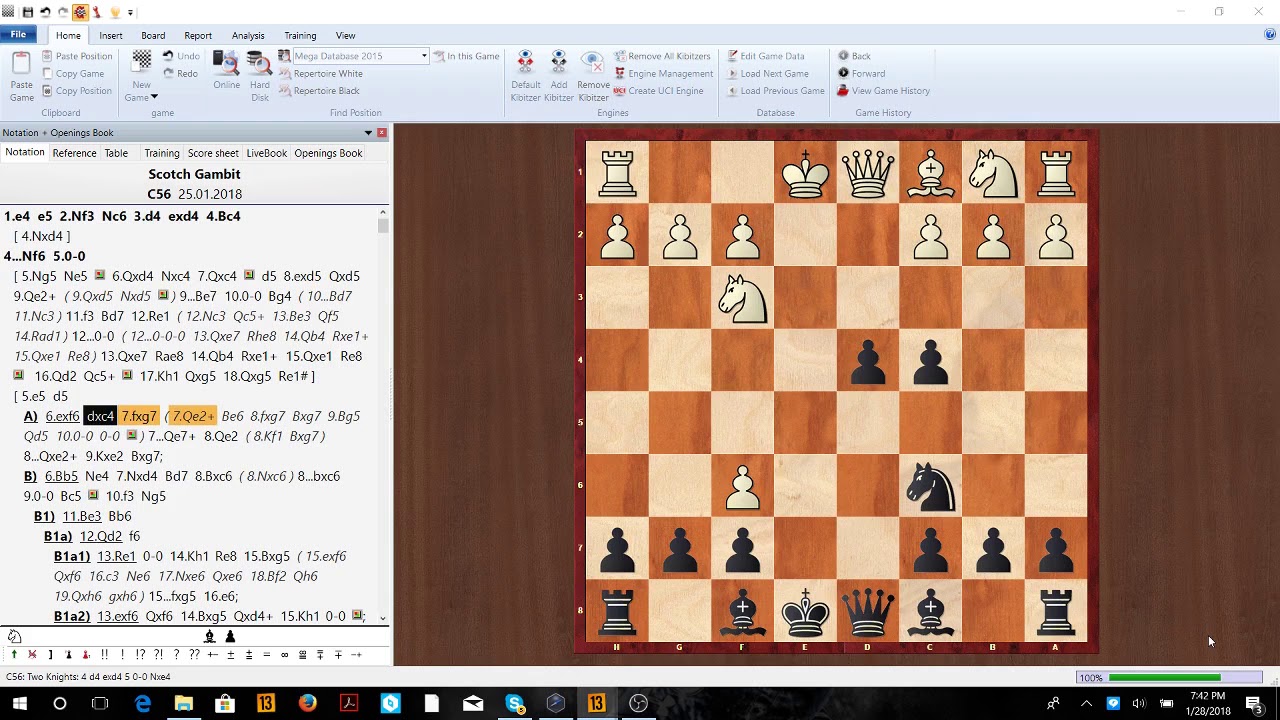Close the Notation pane with red X
Image resolution: width=1280 pixels, height=720 pixels.
381,132
